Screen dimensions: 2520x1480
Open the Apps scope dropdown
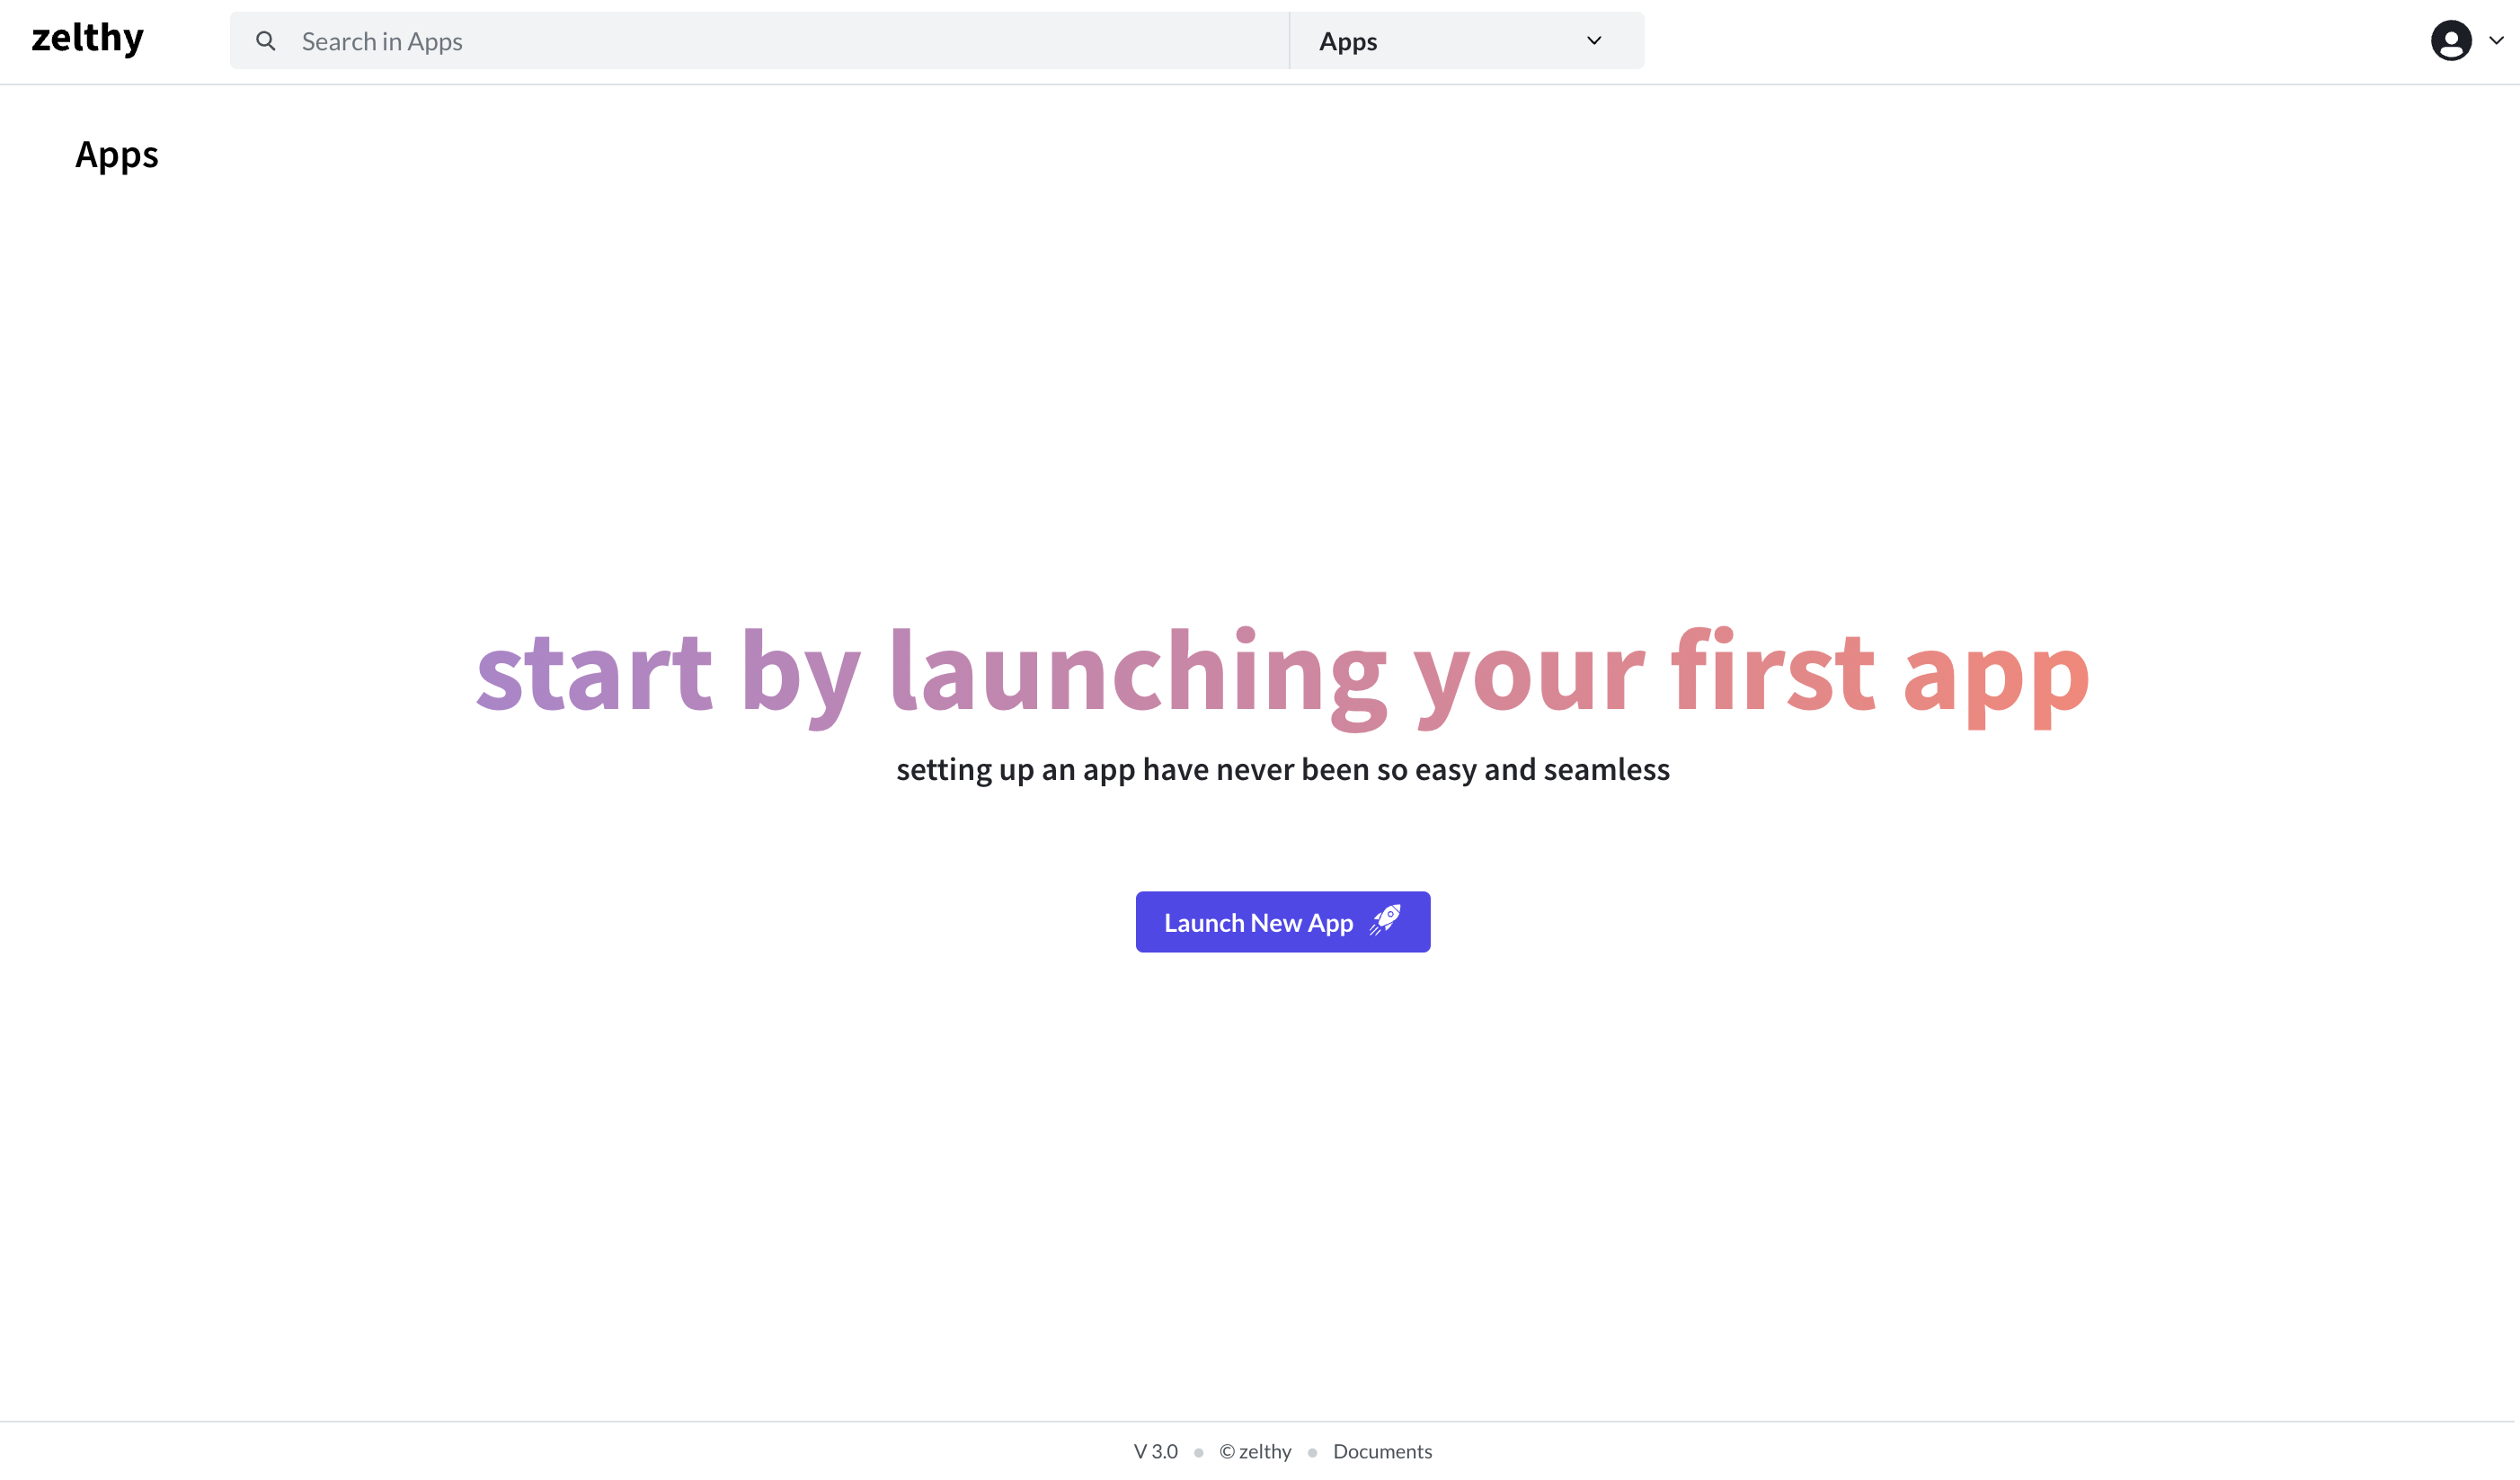coord(1466,41)
